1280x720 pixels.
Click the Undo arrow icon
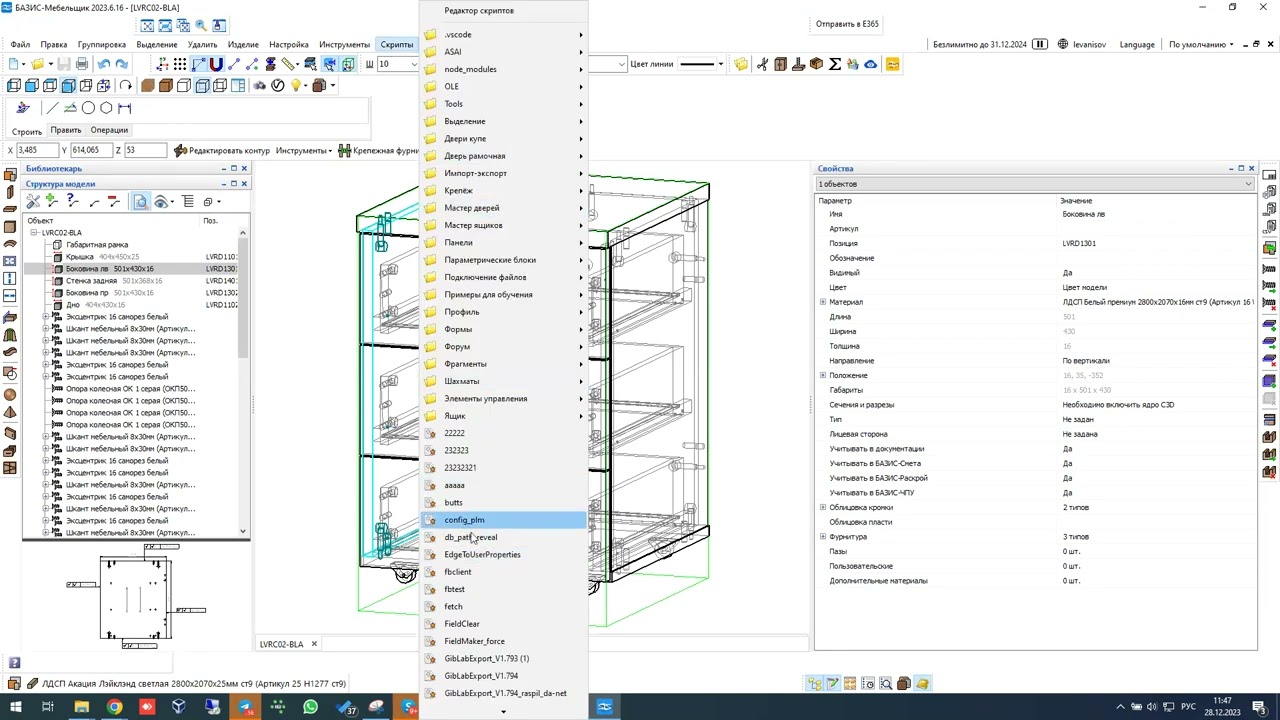tap(104, 64)
